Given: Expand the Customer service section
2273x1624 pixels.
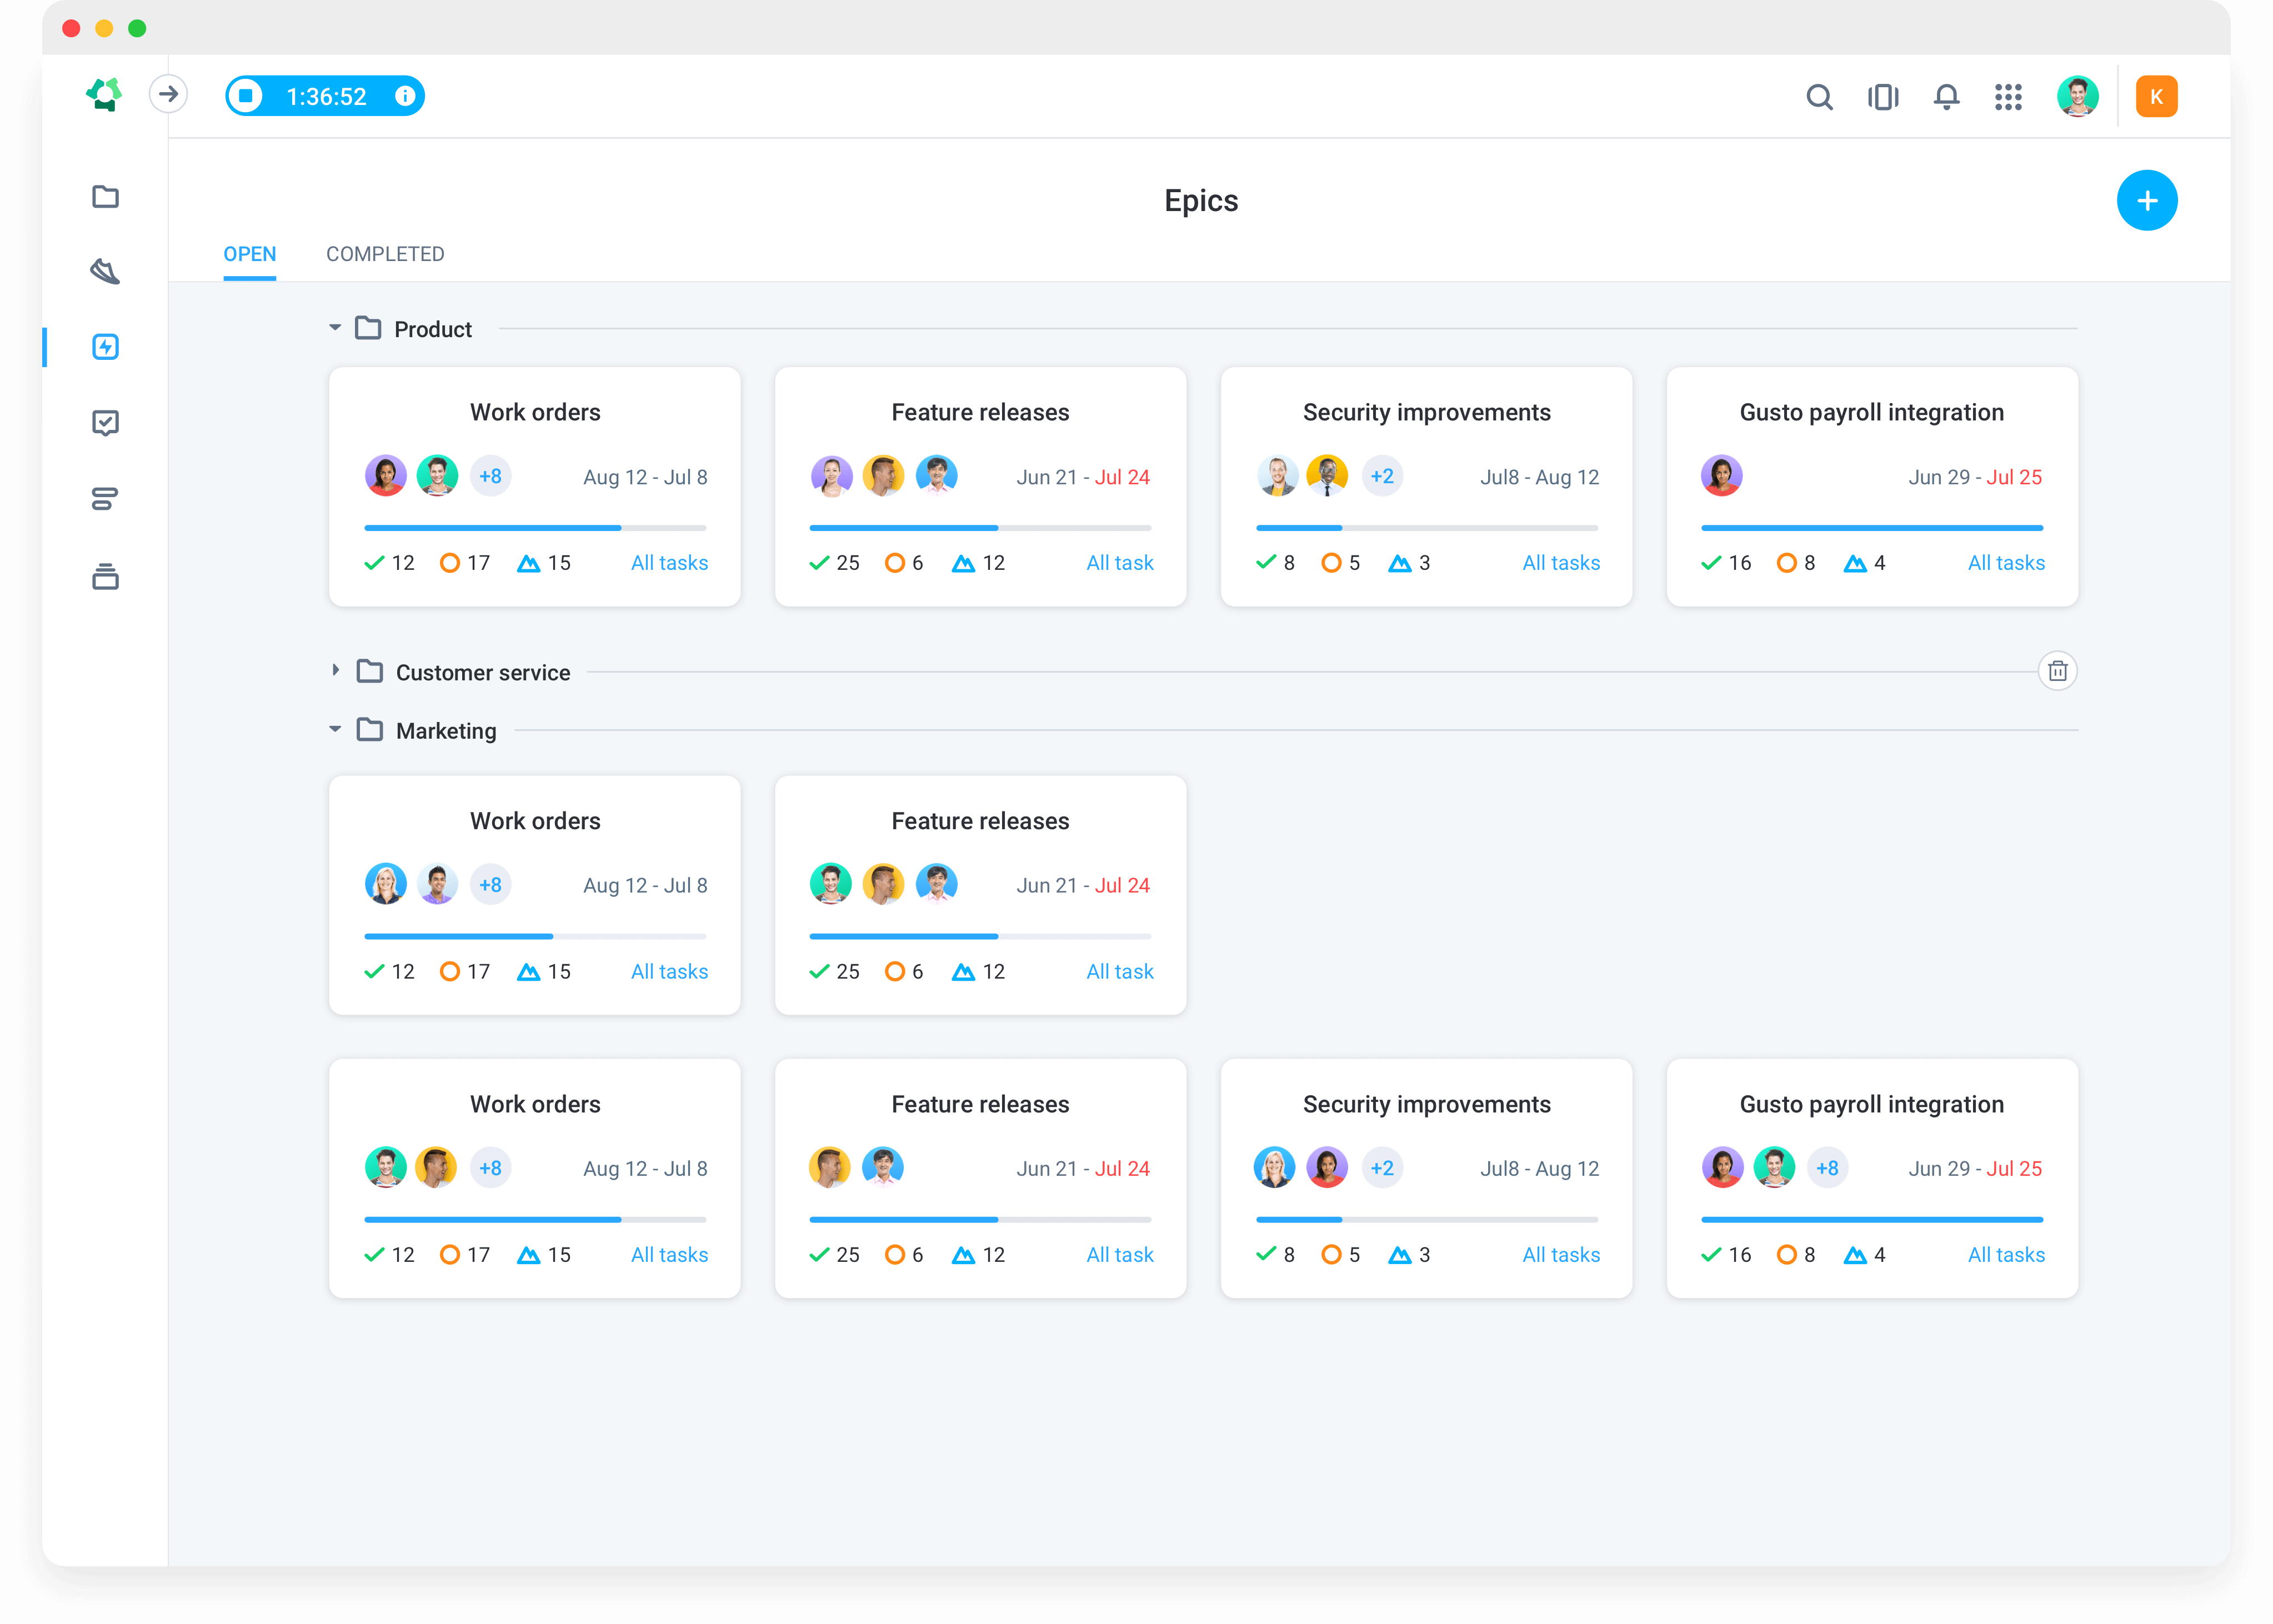Looking at the screenshot, I should [336, 671].
